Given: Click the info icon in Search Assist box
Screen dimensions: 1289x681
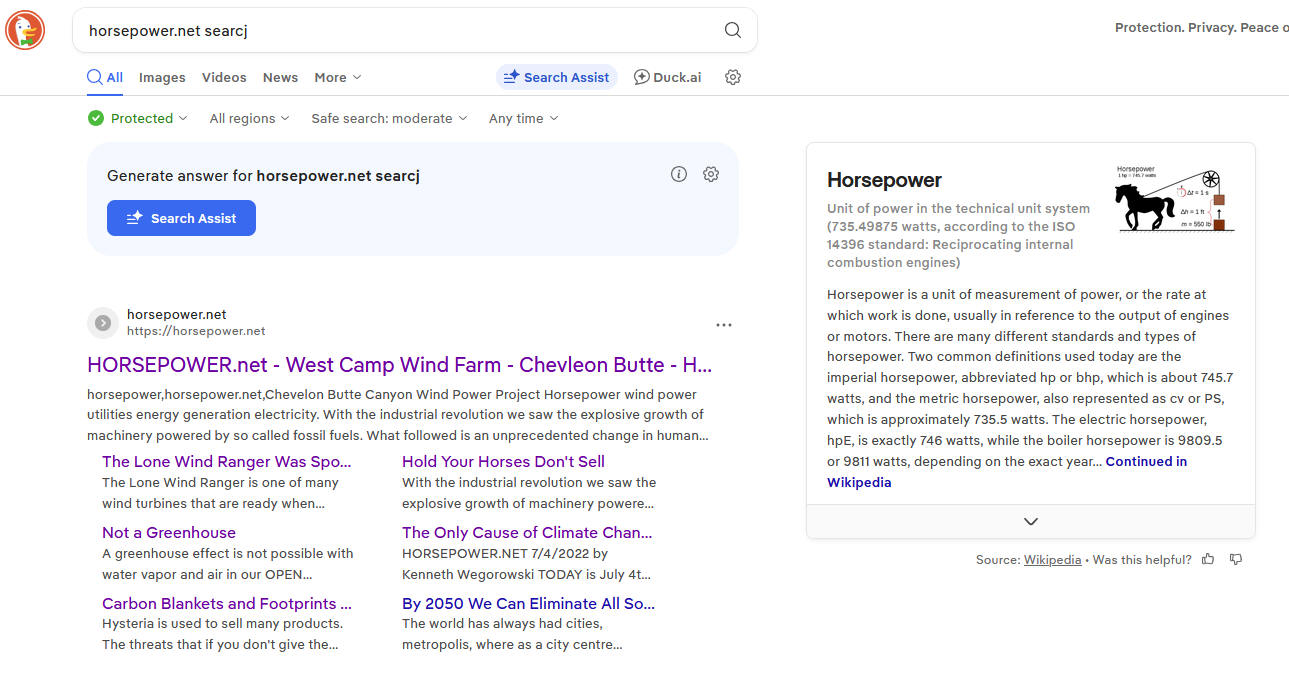Looking at the screenshot, I should (679, 174).
